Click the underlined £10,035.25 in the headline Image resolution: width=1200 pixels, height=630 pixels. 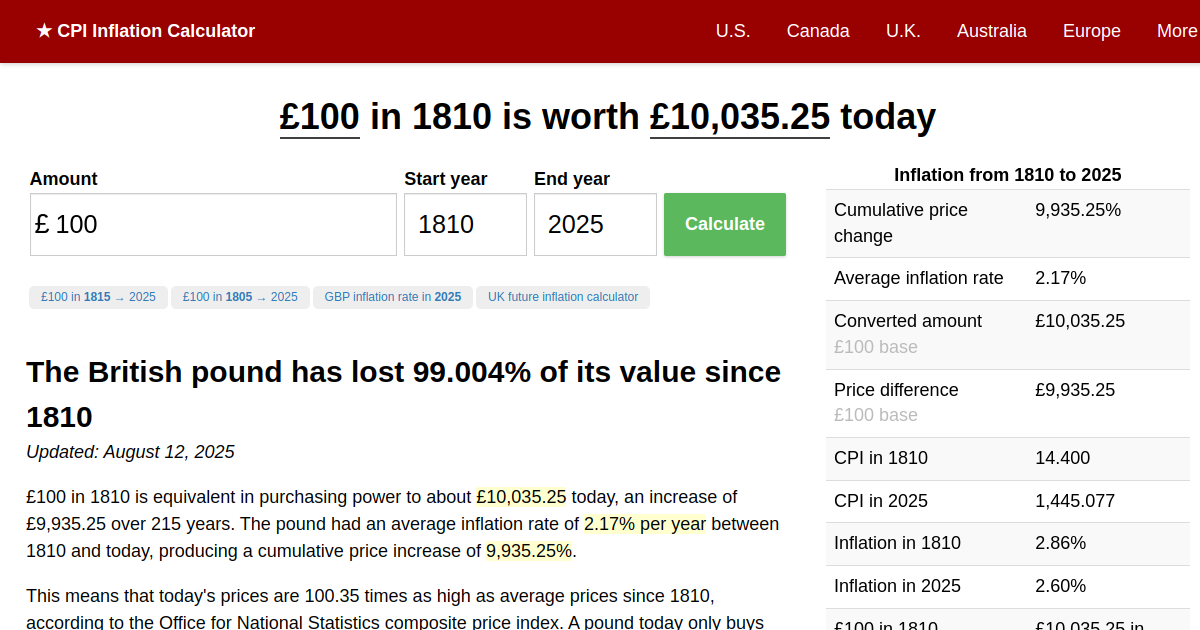(x=740, y=117)
